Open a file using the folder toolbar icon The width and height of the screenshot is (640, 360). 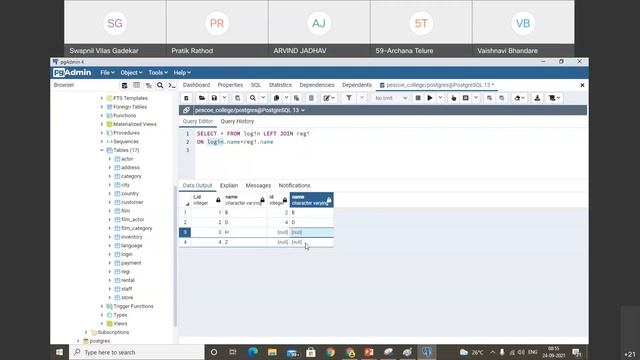click(x=201, y=98)
